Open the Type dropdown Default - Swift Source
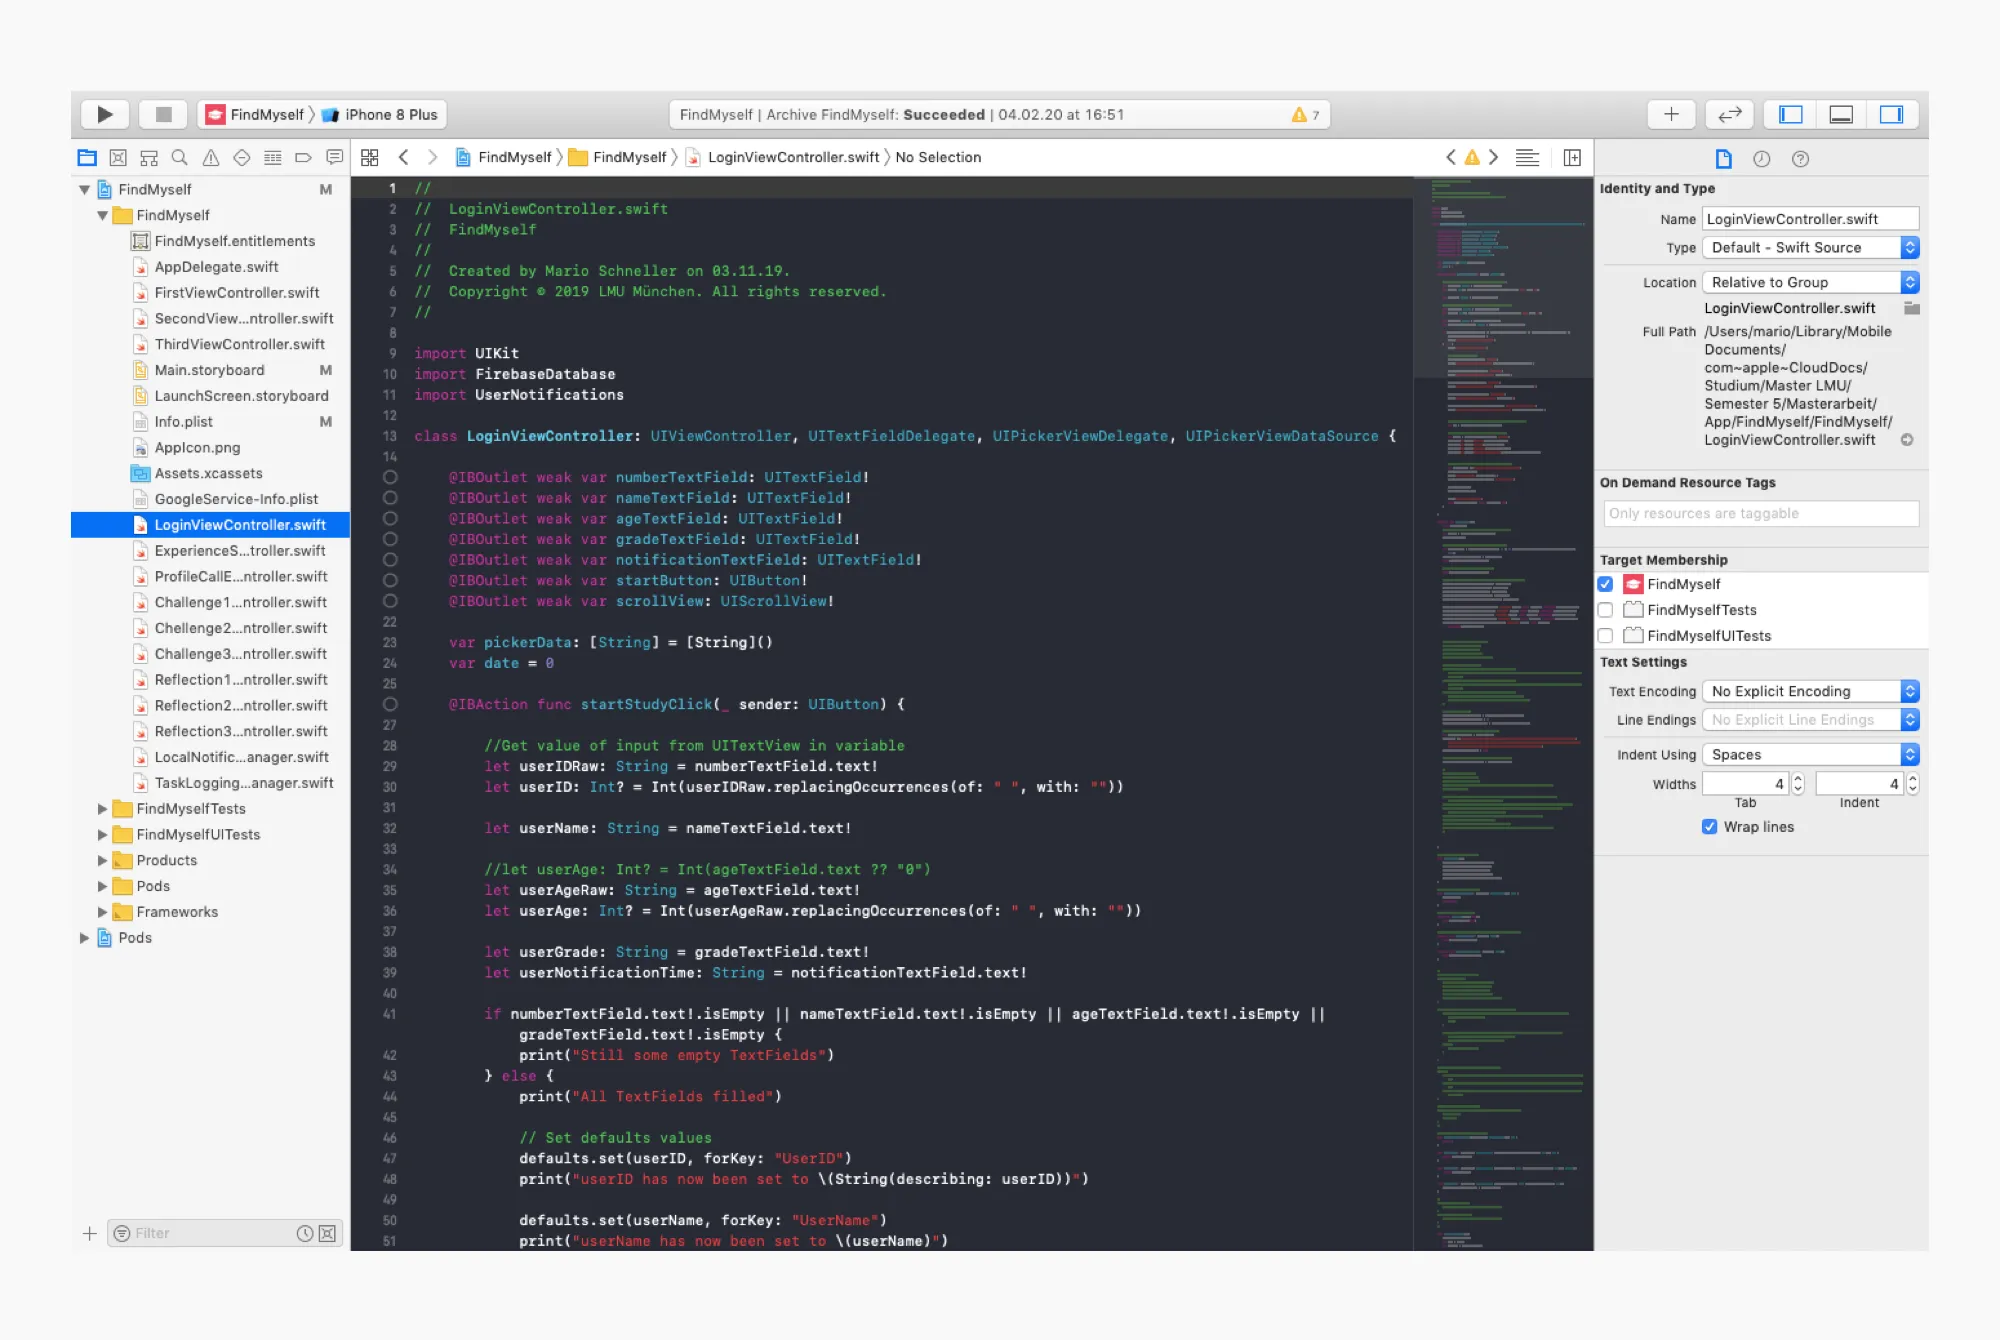Image resolution: width=2000 pixels, height=1340 pixels. tap(1811, 248)
